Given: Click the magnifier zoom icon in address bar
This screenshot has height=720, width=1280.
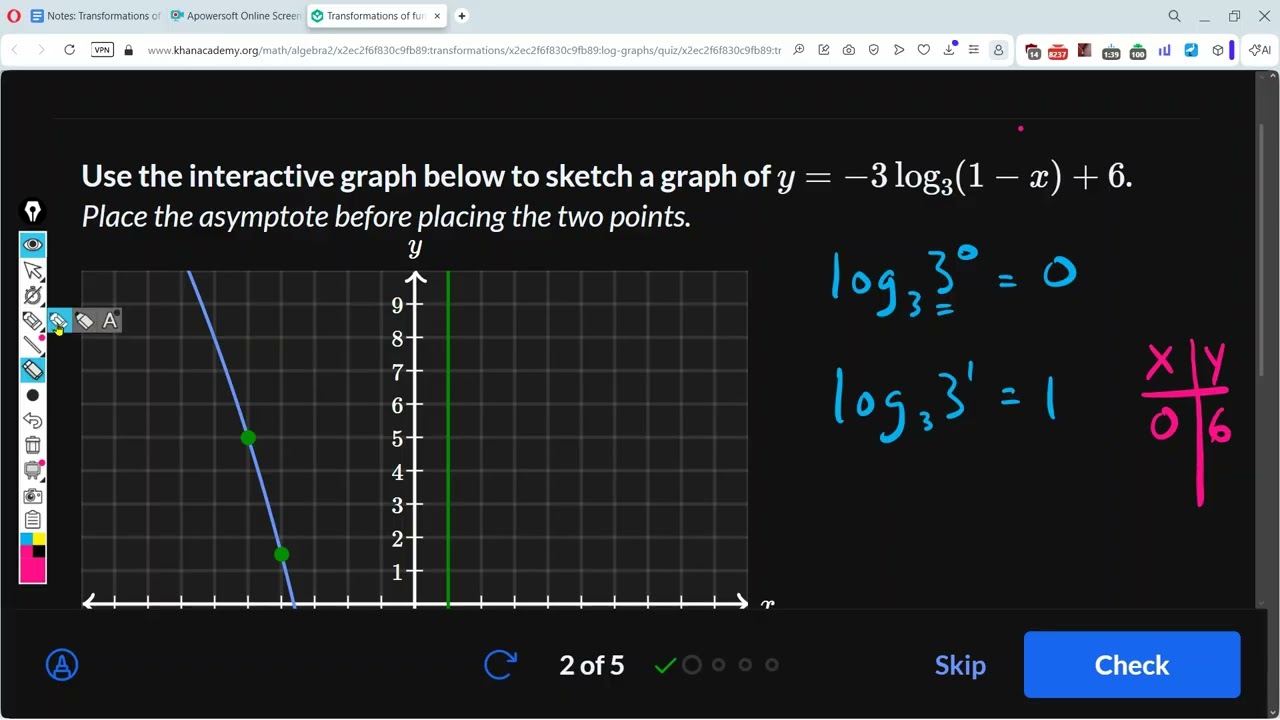Looking at the screenshot, I should pos(799,50).
